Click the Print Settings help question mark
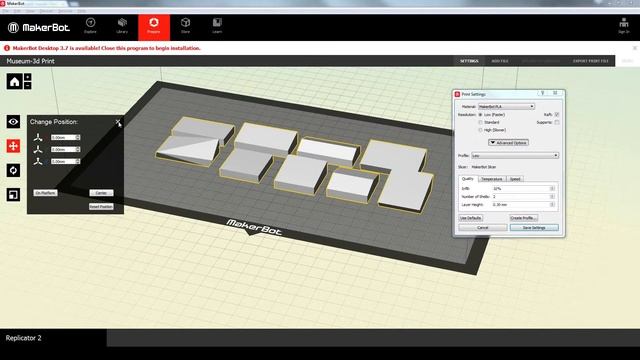Screen dimensions: 640x360 542,93
